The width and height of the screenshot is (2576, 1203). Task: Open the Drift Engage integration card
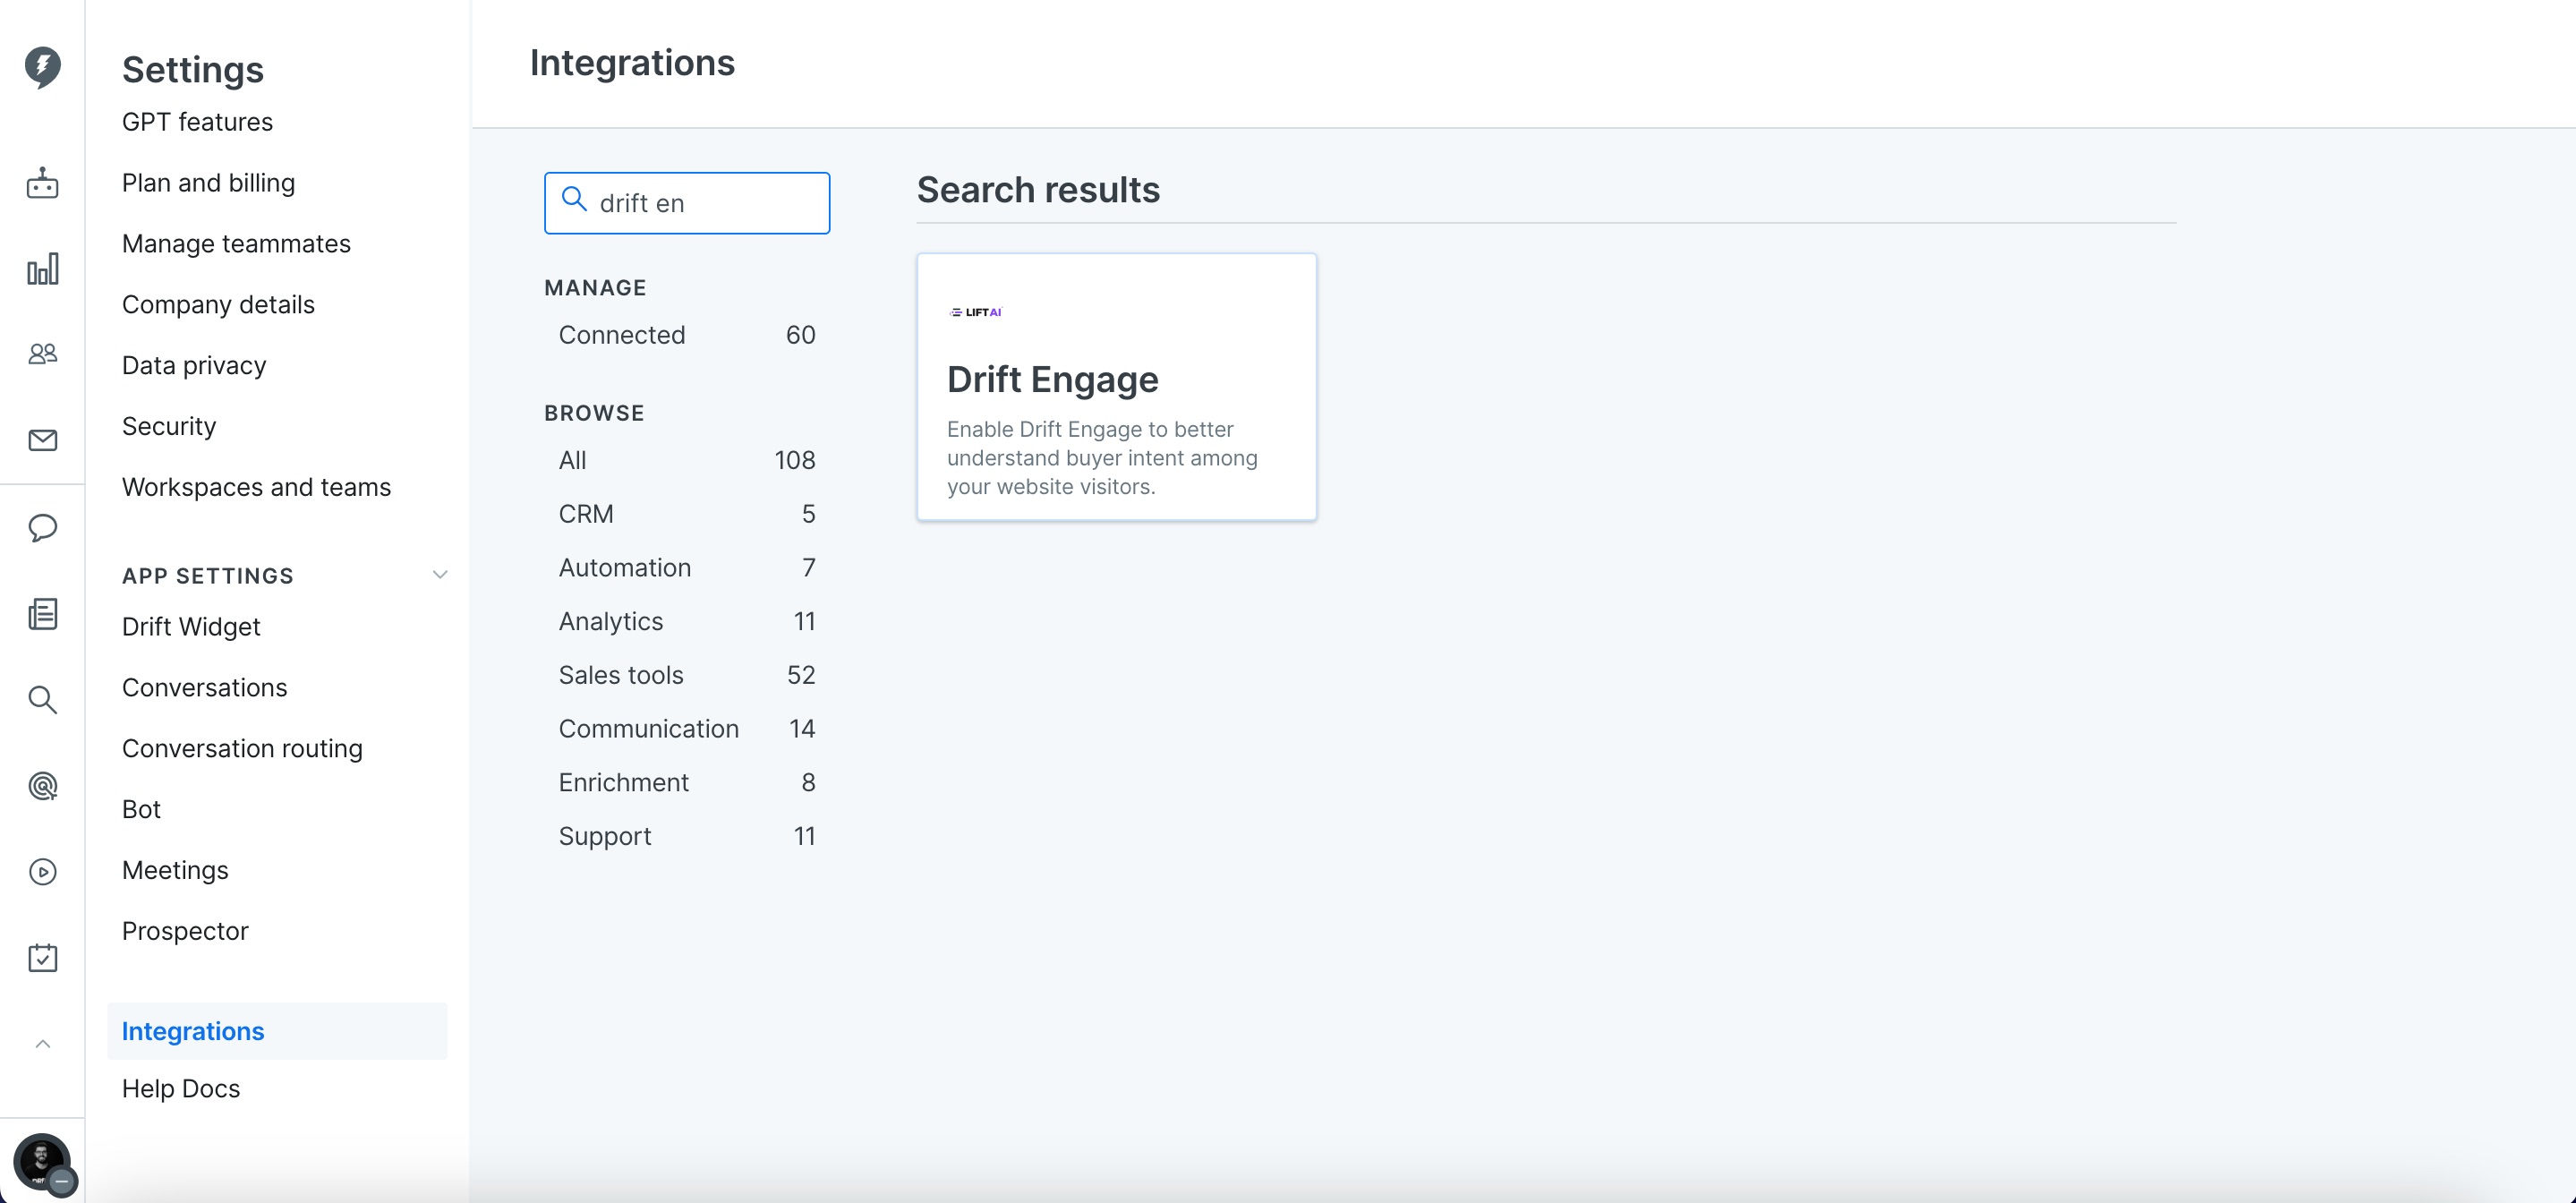[x=1116, y=387]
